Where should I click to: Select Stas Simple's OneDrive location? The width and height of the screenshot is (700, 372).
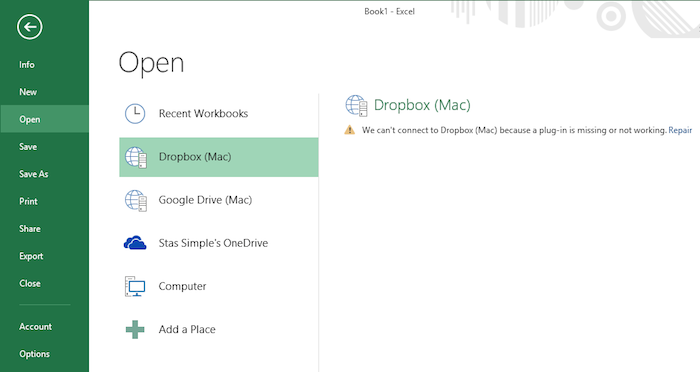coord(219,243)
